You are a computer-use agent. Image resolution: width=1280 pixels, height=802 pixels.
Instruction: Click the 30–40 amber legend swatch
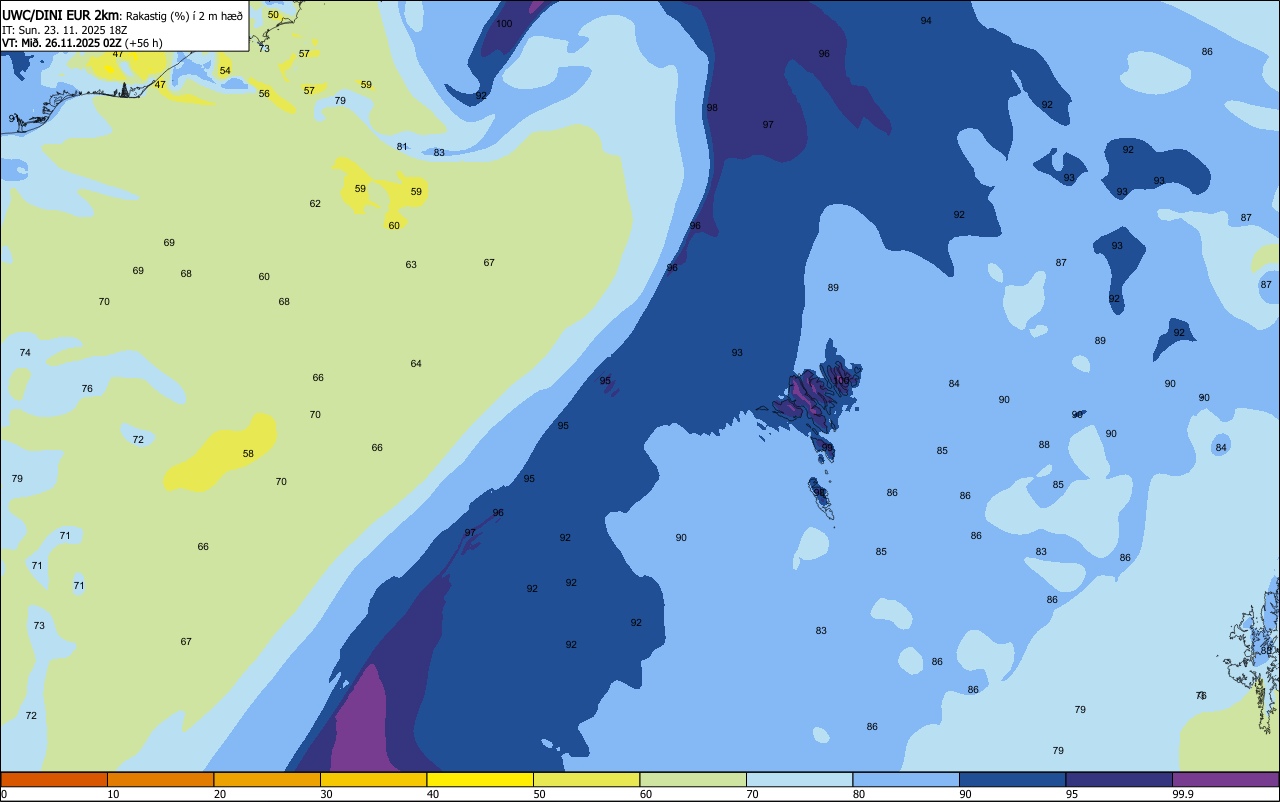[x=373, y=779]
